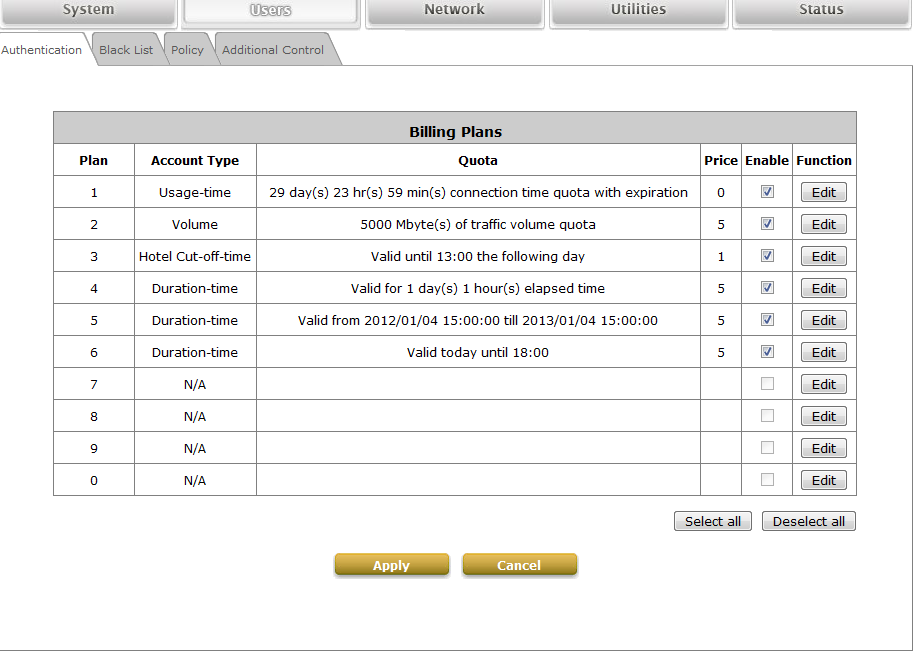Screen dimensions: 915x652
Task: Go to the Status menu tab
Action: (821, 11)
